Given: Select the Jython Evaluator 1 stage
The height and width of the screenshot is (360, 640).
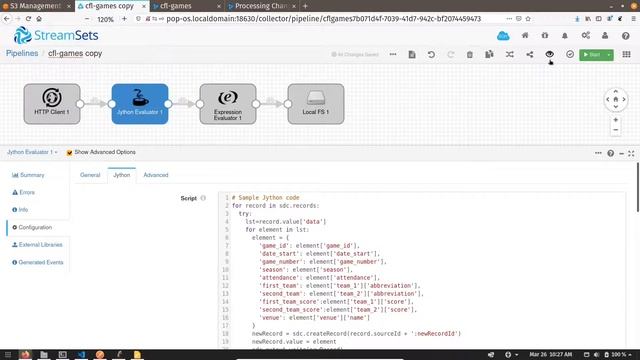Looking at the screenshot, I should pos(140,104).
